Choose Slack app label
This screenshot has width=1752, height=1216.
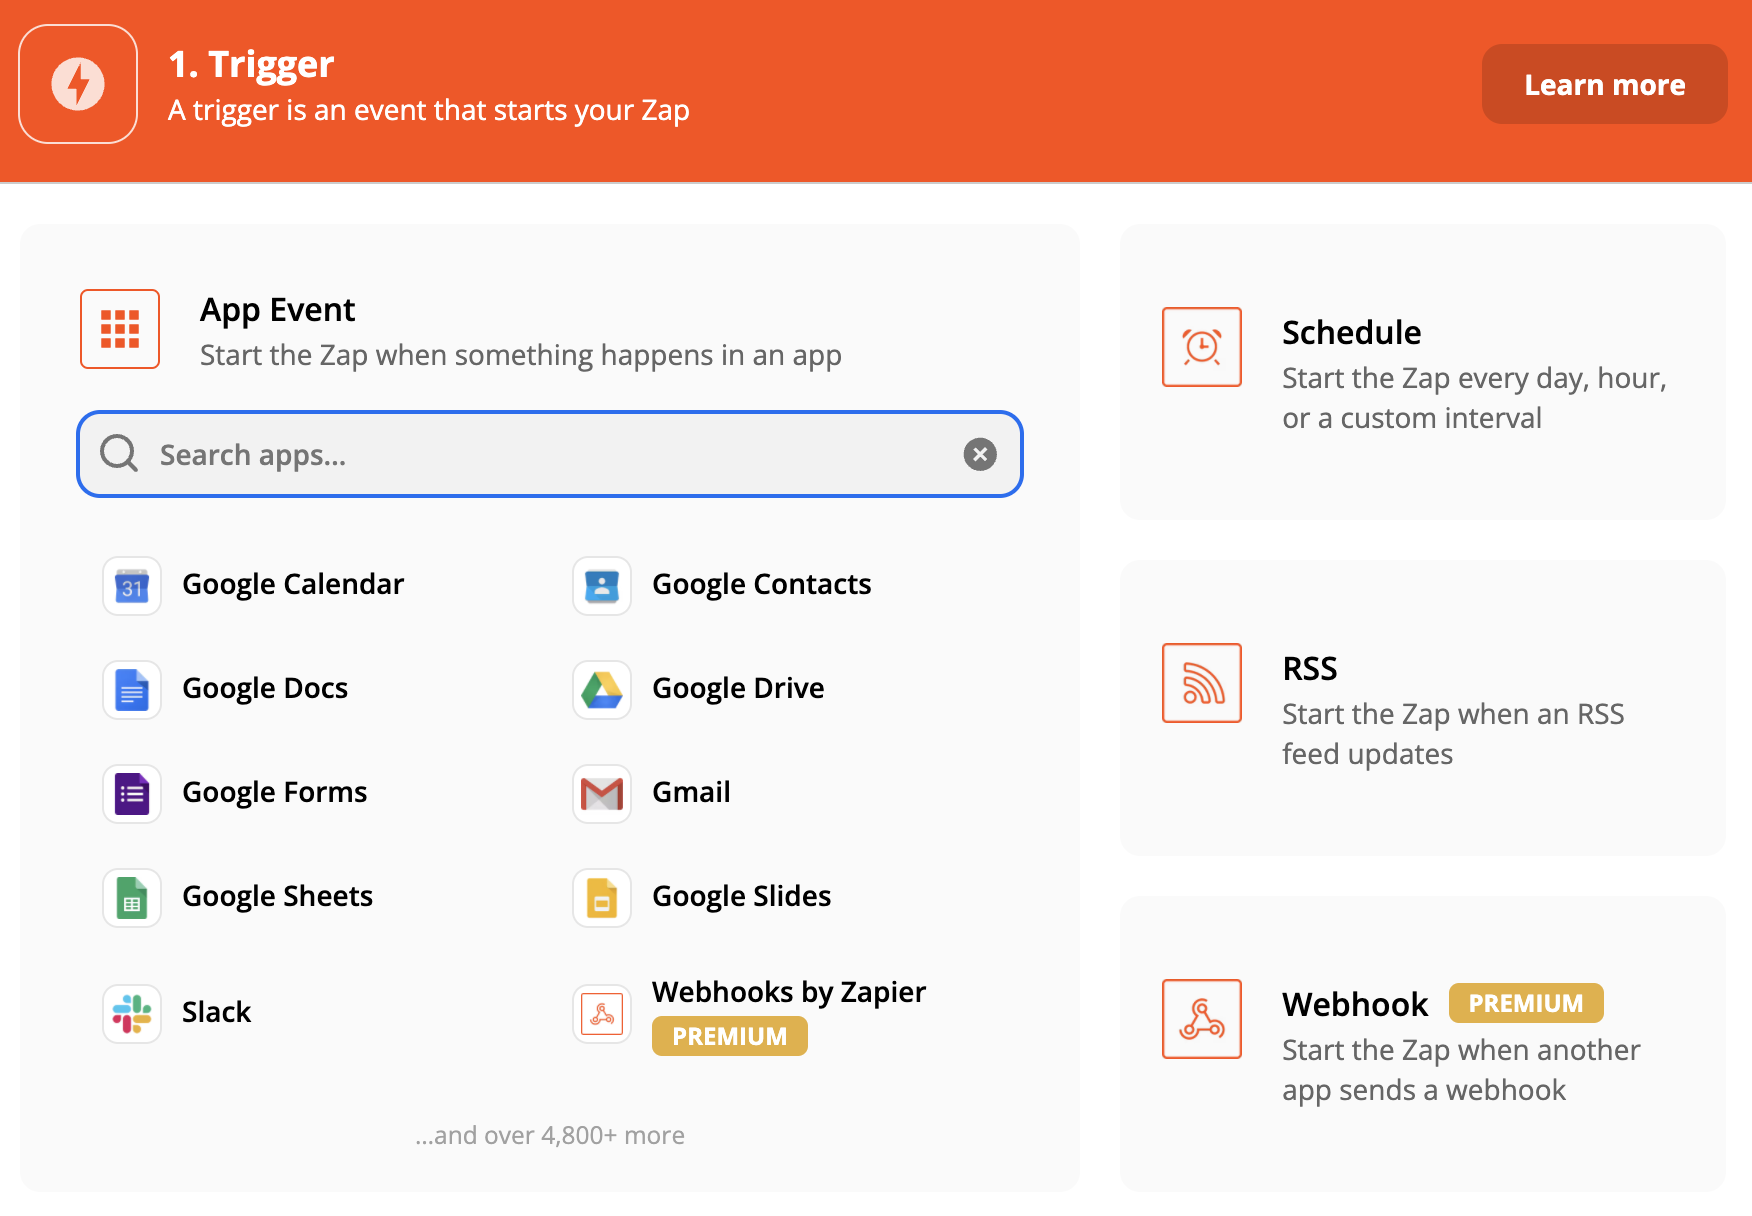coord(216,1013)
